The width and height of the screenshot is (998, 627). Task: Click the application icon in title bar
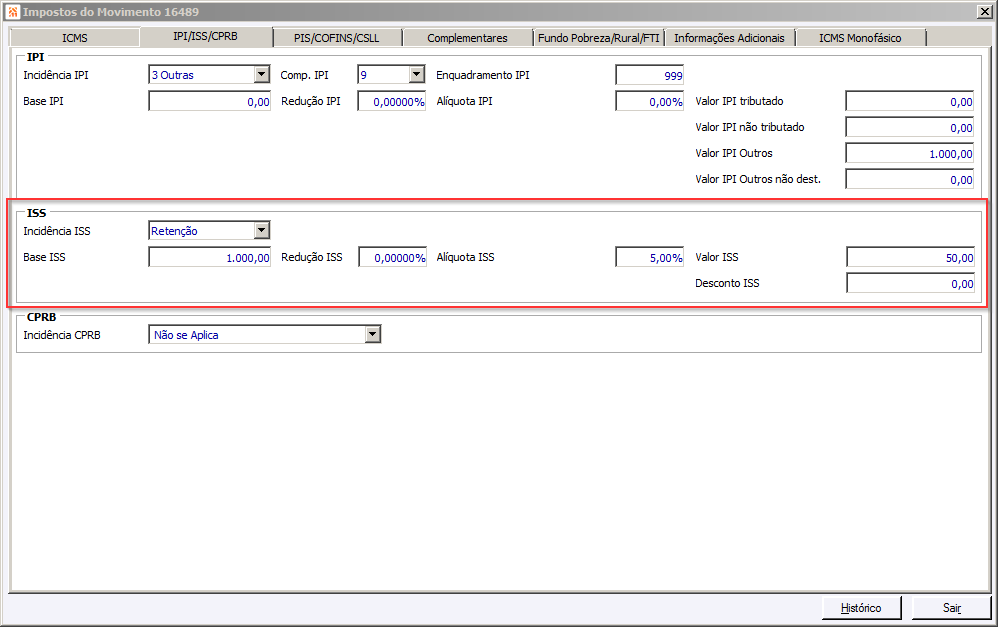13,11
